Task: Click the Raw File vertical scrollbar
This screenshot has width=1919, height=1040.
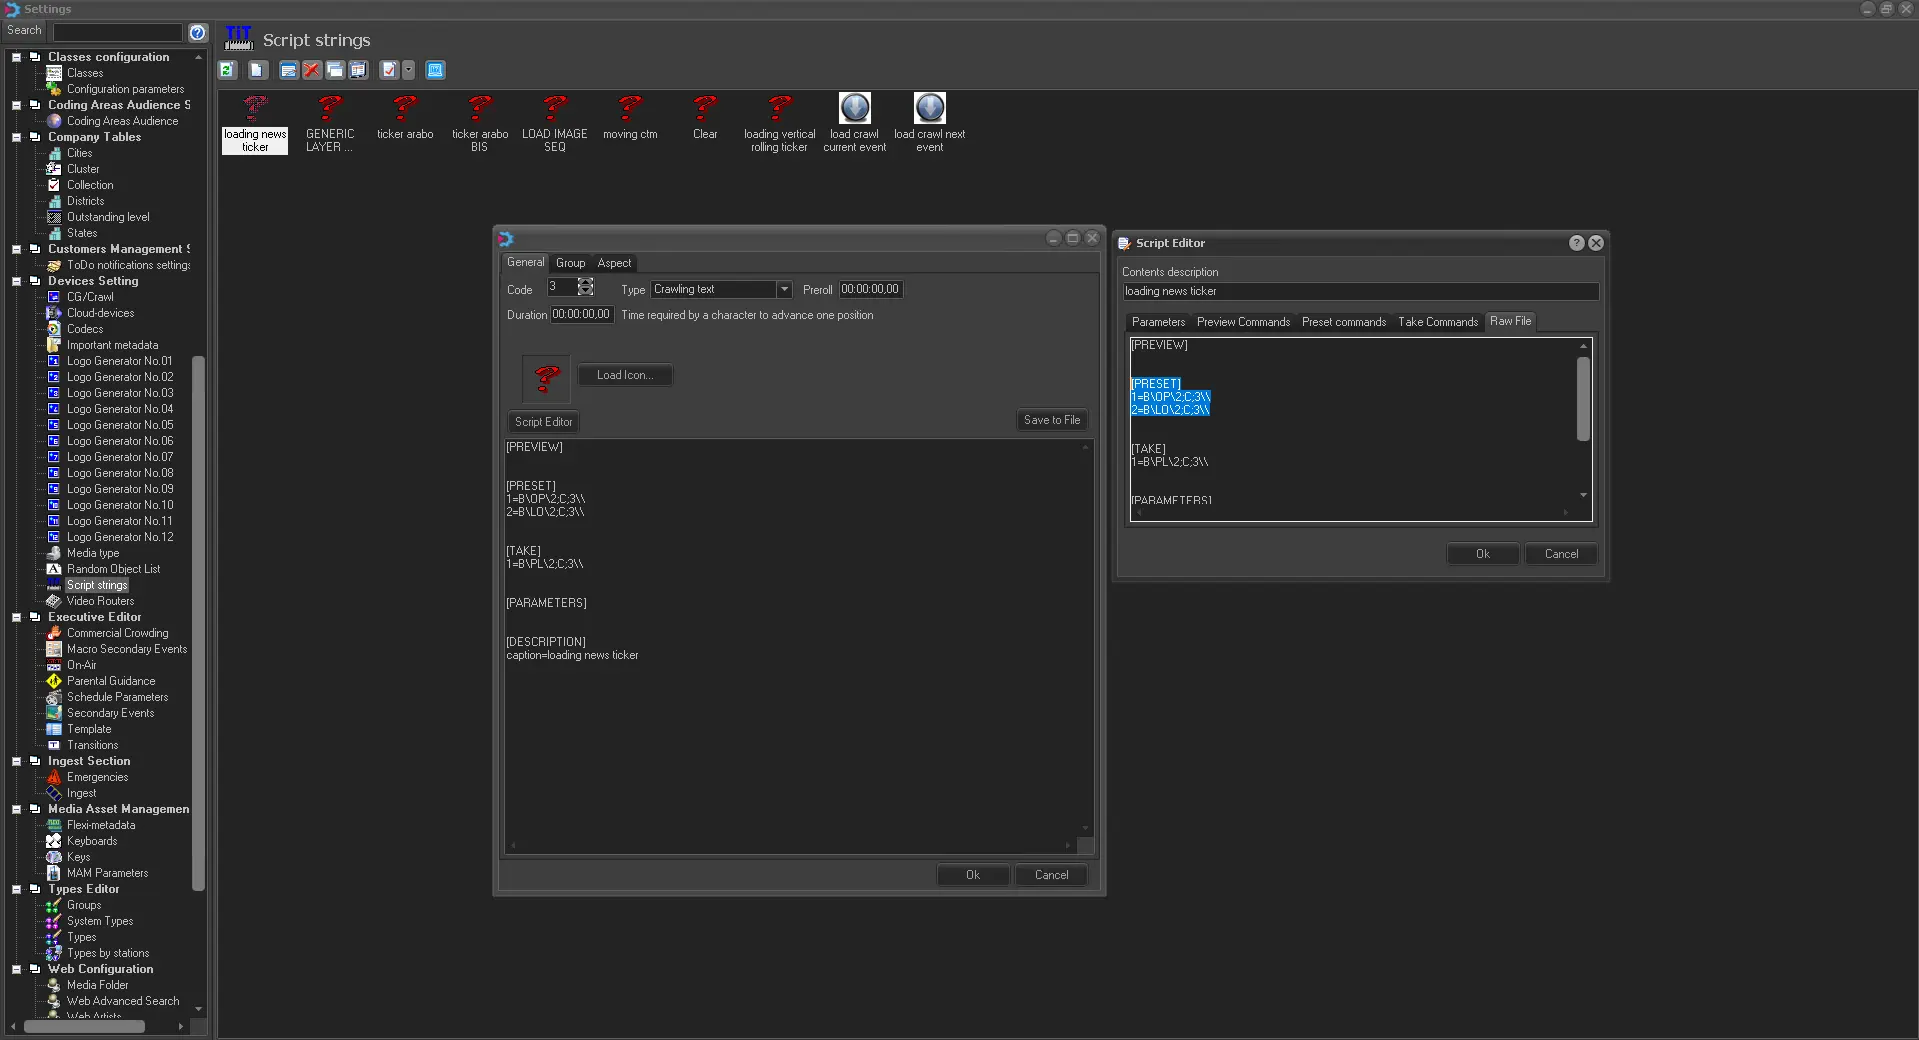Action: 1583,400
